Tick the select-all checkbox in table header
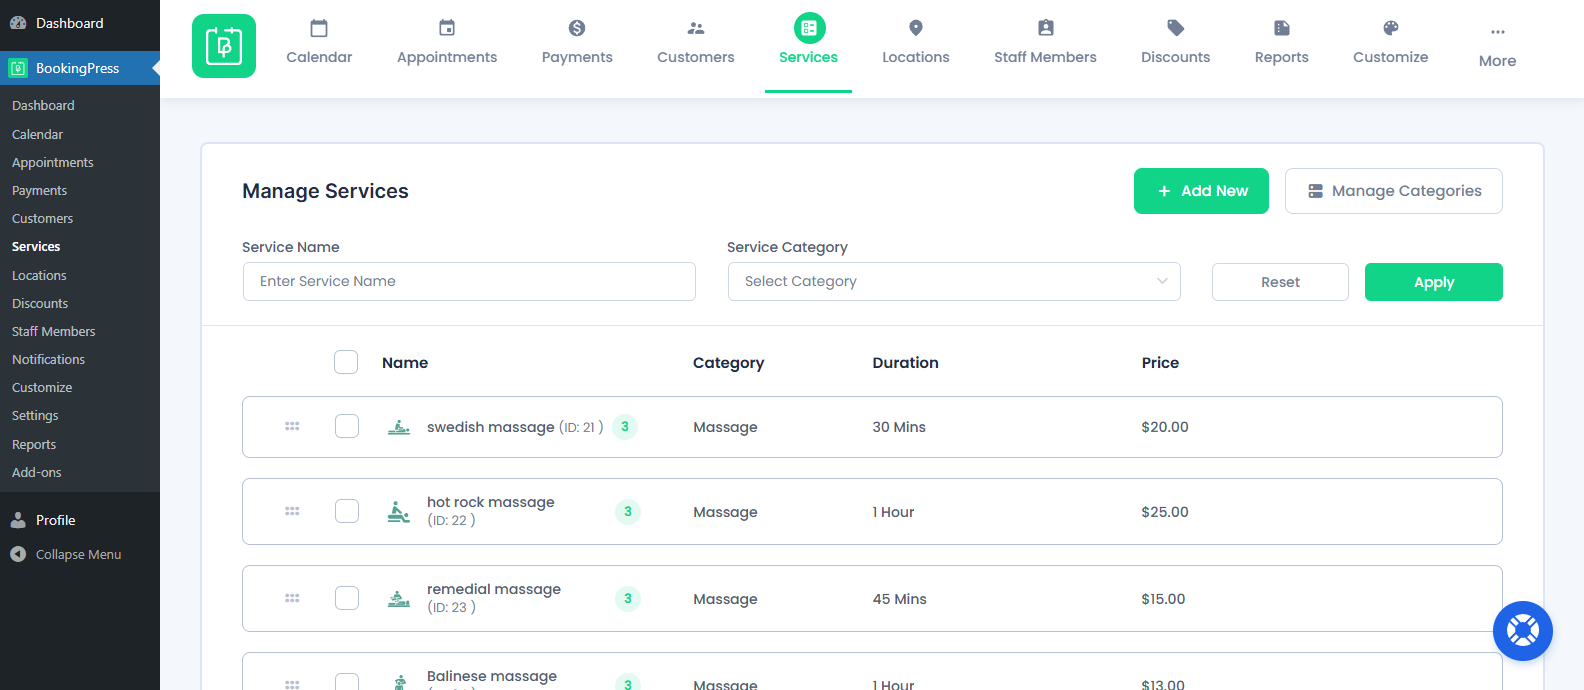Viewport: 1584px width, 690px height. tap(346, 362)
